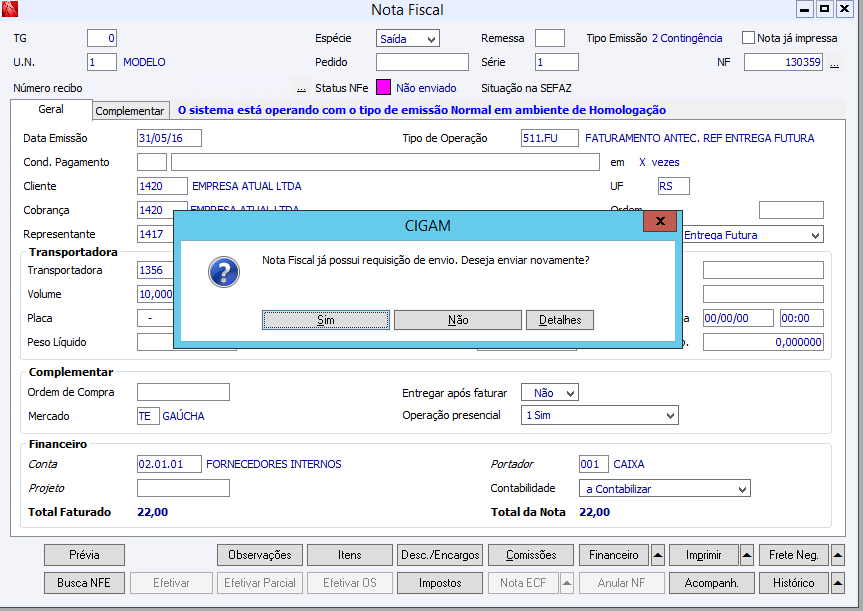Click the Imprimir button
The width and height of the screenshot is (863, 611).
click(704, 555)
